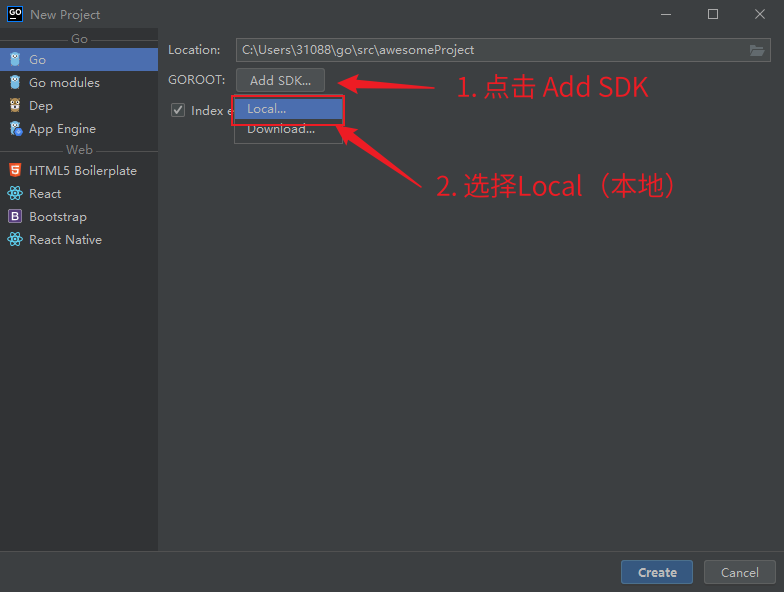Click the HTML5 Boilerplate shield icon

pyautogui.click(x=15, y=171)
